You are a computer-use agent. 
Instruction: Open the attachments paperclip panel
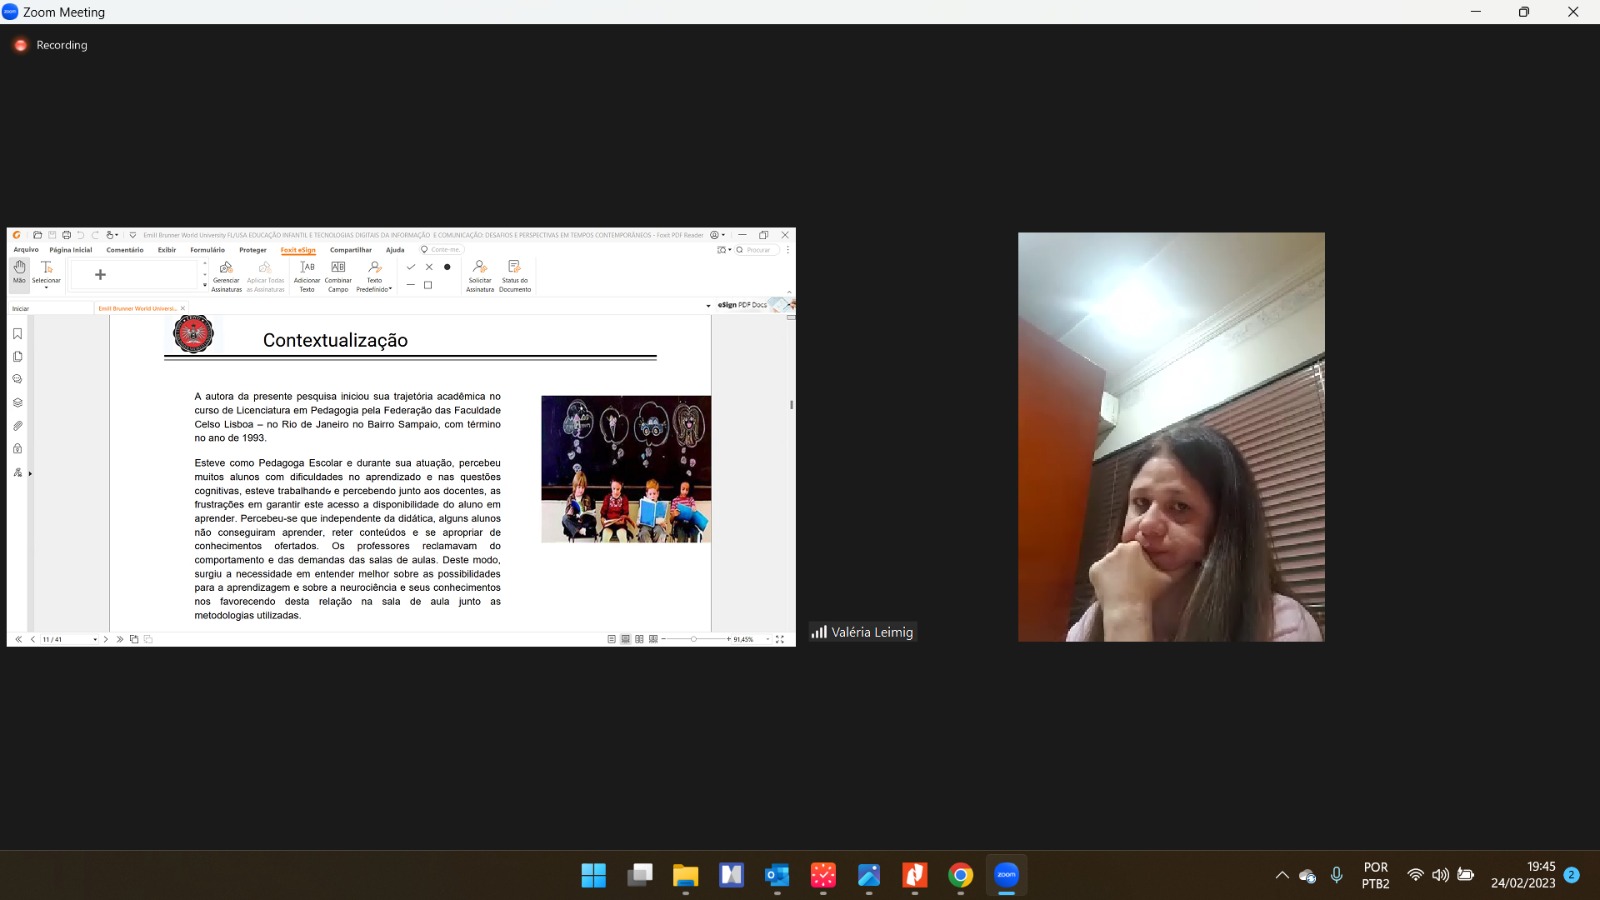coord(18,426)
